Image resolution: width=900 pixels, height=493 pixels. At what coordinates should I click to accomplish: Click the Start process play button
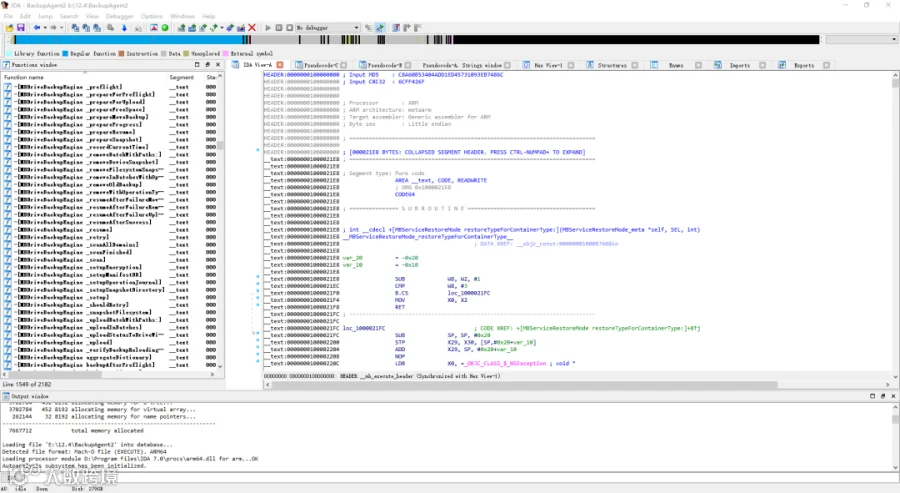(x=267, y=28)
